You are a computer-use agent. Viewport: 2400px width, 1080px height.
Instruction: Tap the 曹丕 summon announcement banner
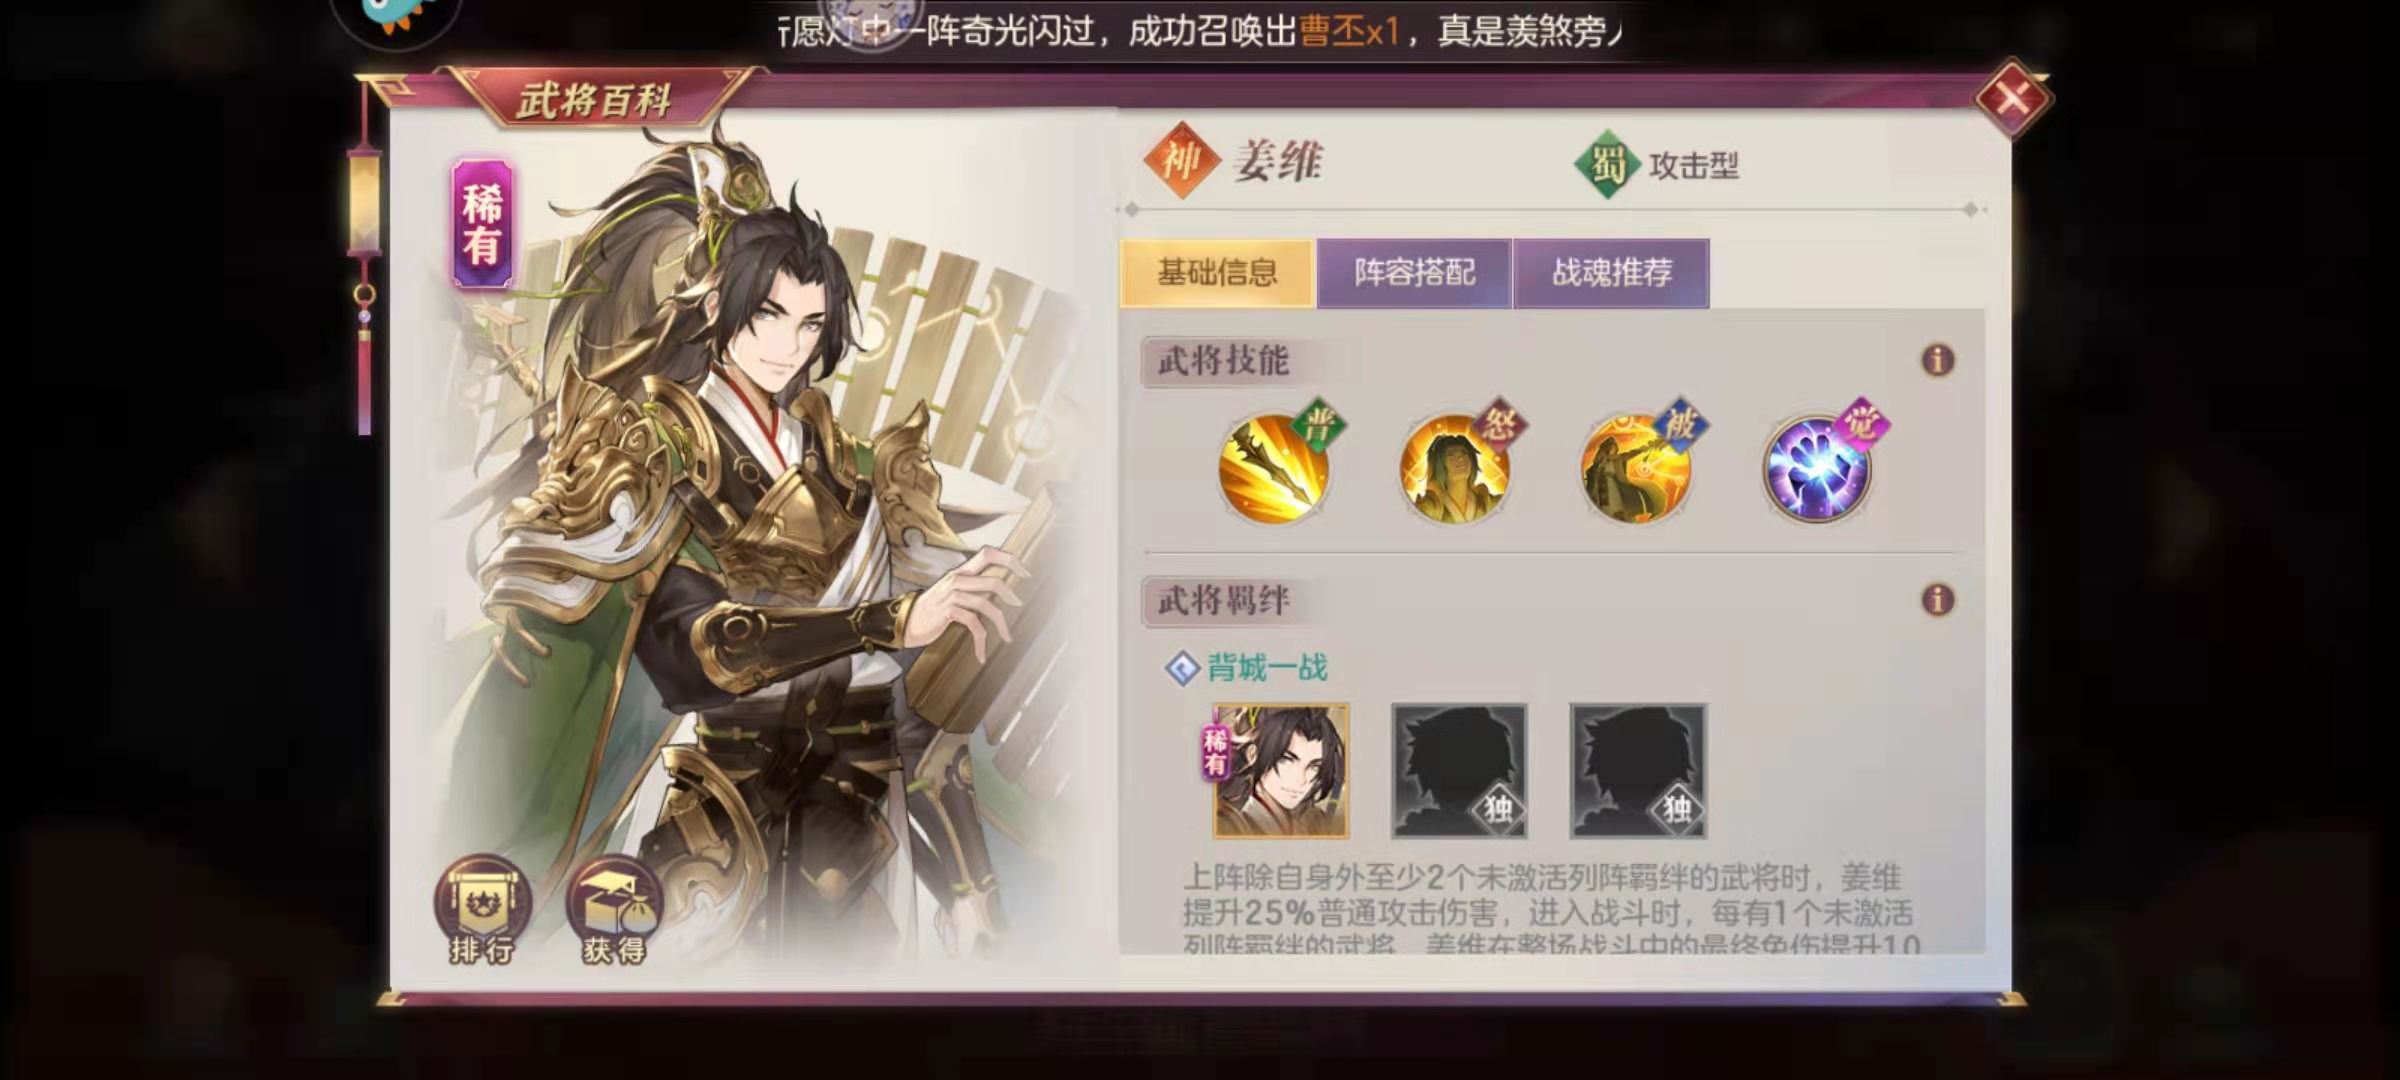pyautogui.click(x=1200, y=32)
